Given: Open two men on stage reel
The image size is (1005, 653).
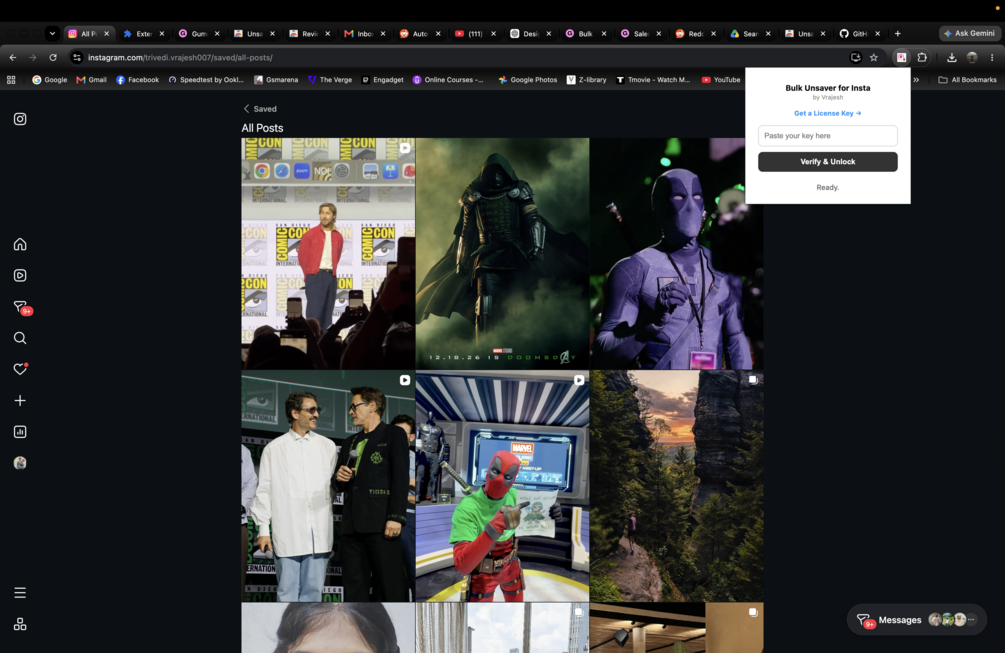Looking at the screenshot, I should pyautogui.click(x=328, y=486).
